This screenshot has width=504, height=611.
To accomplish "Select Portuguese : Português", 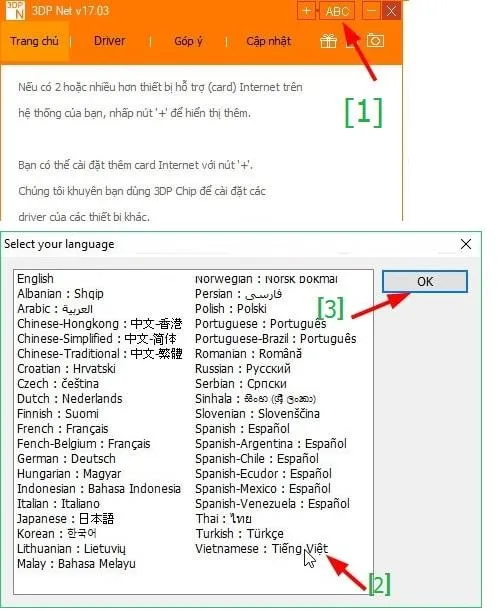I will (261, 323).
